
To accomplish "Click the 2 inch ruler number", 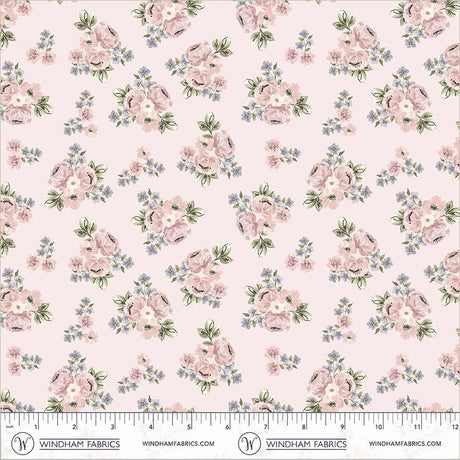I will click(74, 427).
